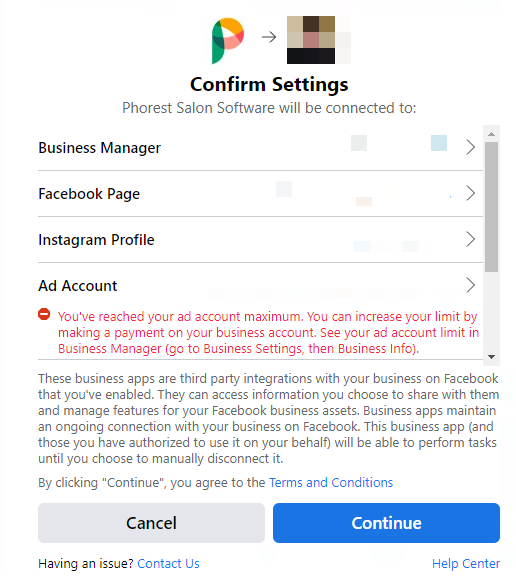516x587 pixels.
Task: Open the Contact Us link
Action: point(169,563)
